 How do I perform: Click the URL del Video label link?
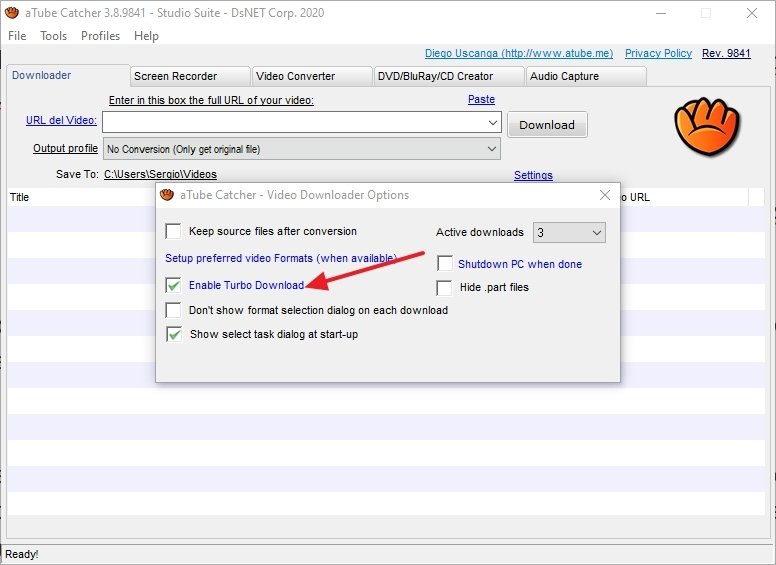tap(61, 120)
